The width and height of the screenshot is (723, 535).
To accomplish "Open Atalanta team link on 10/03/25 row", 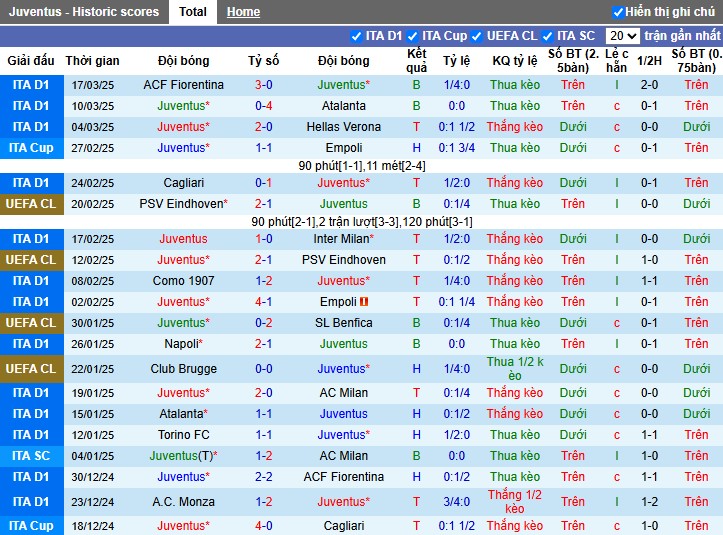I will [344, 106].
